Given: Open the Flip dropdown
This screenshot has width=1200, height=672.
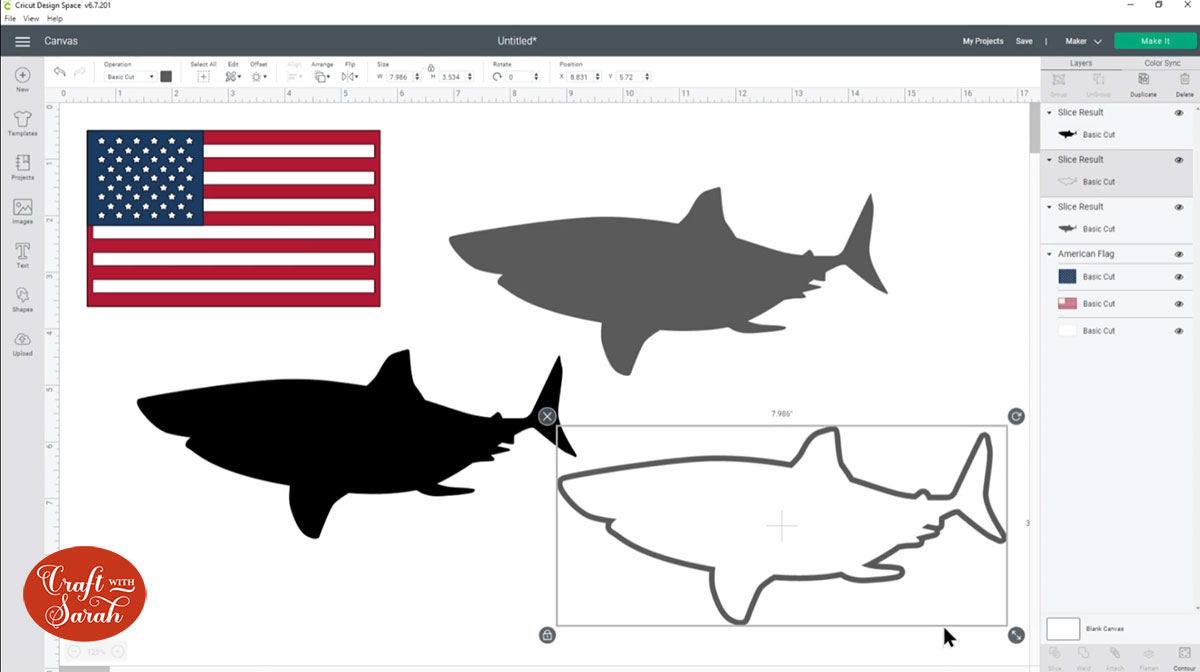Looking at the screenshot, I should pos(350,77).
